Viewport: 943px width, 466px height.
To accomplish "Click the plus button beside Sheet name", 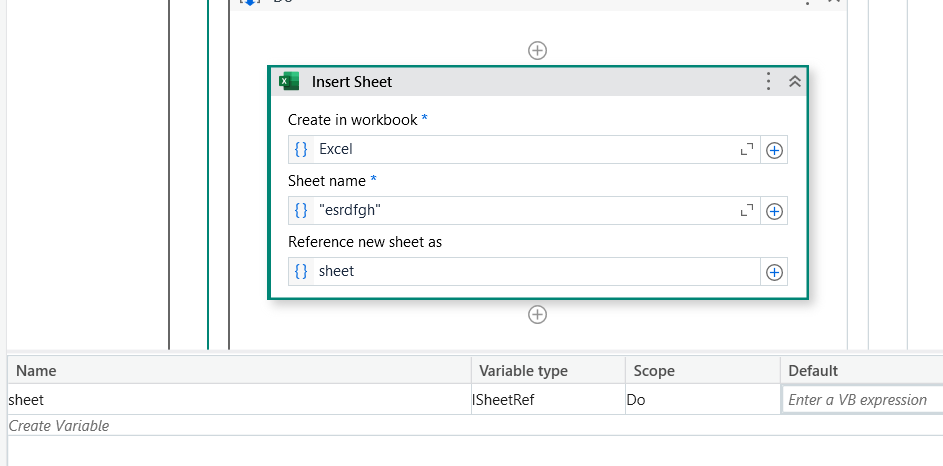I will click(774, 211).
